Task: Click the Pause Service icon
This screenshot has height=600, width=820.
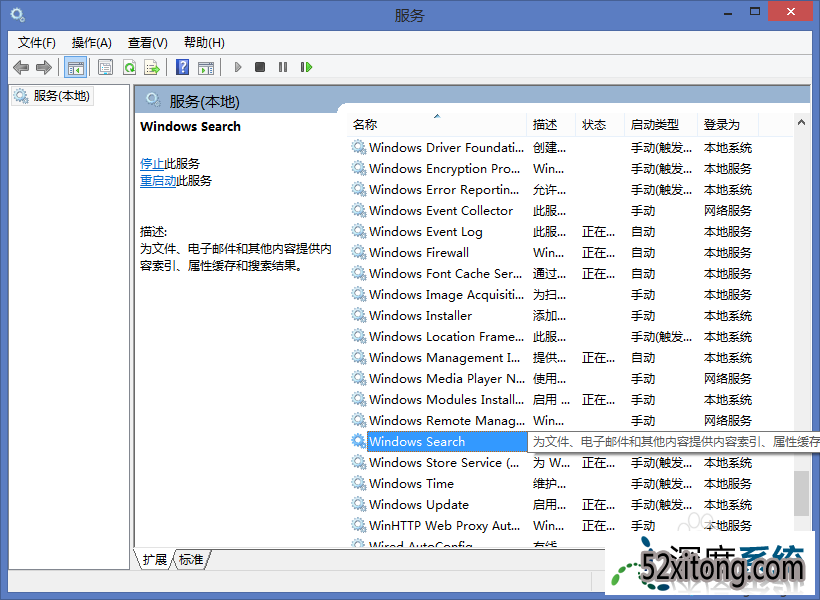Action: [283, 67]
